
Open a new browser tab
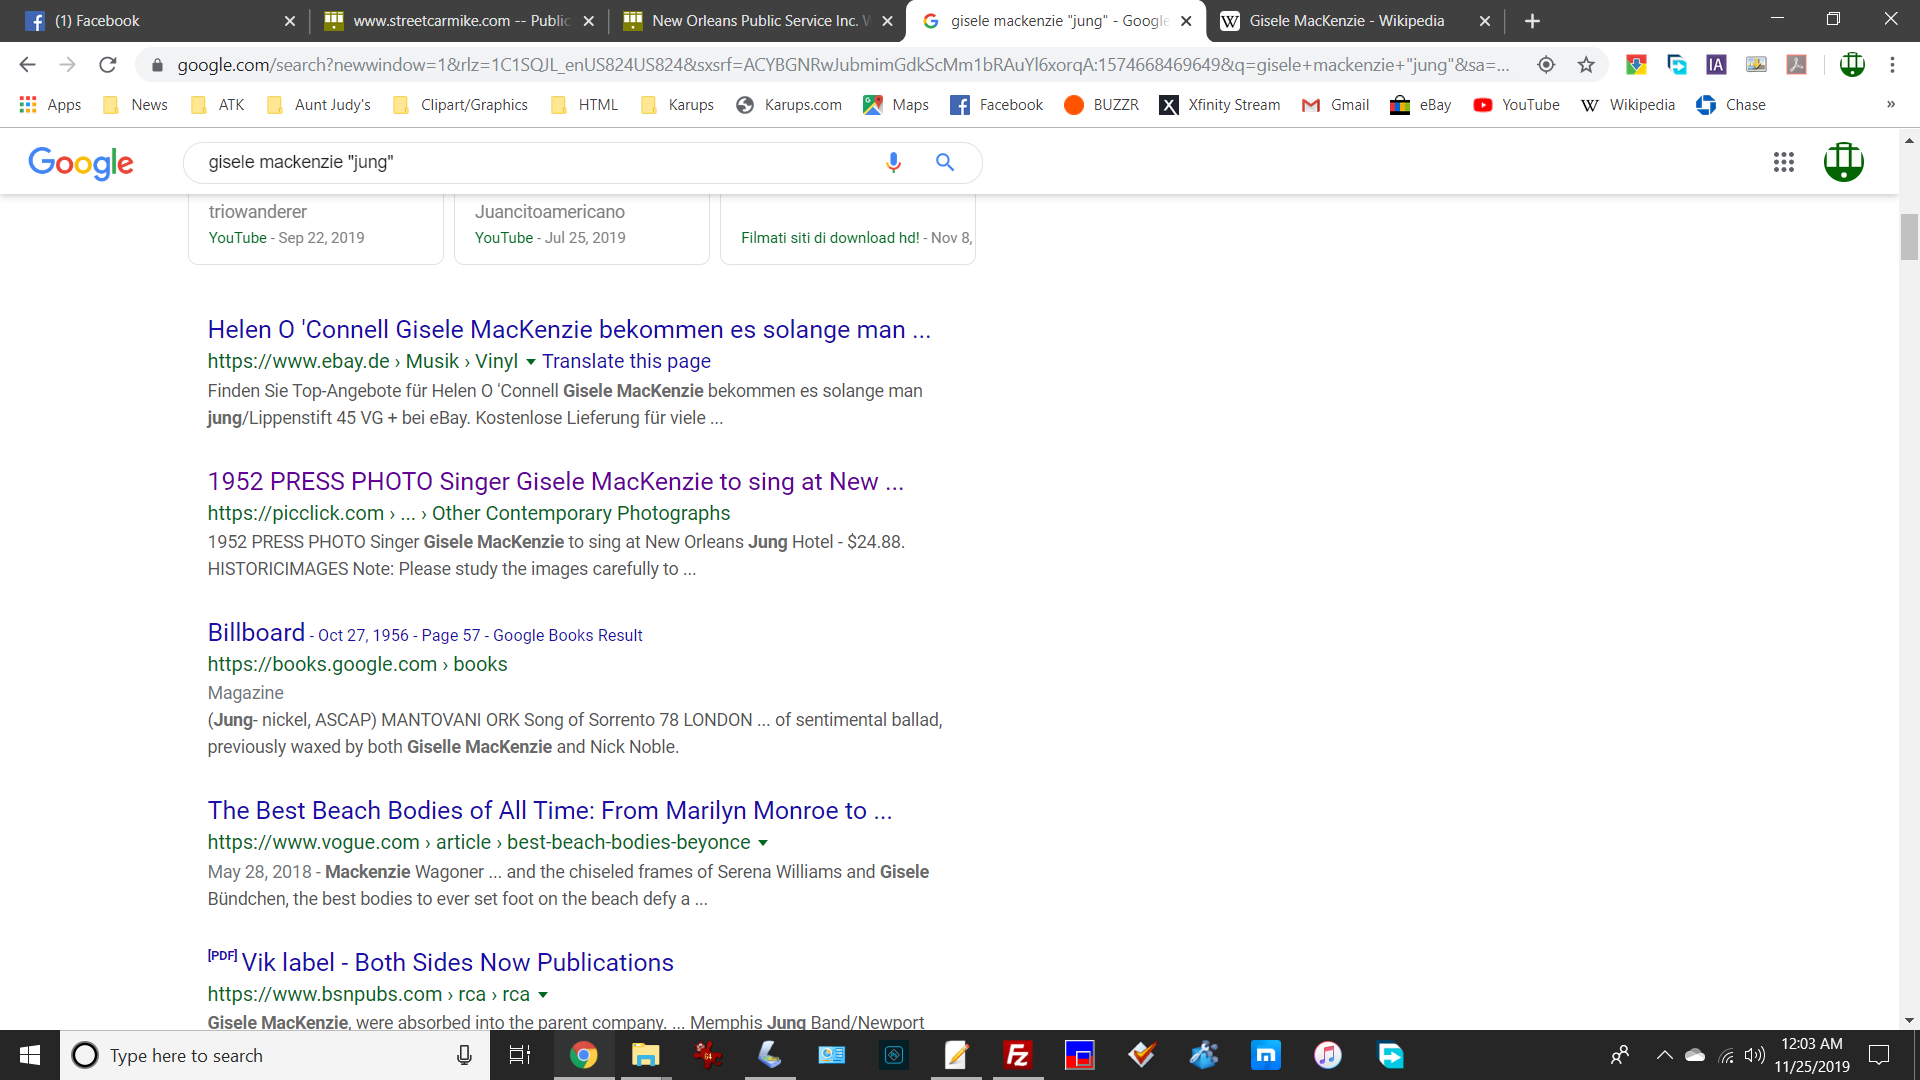click(1532, 21)
